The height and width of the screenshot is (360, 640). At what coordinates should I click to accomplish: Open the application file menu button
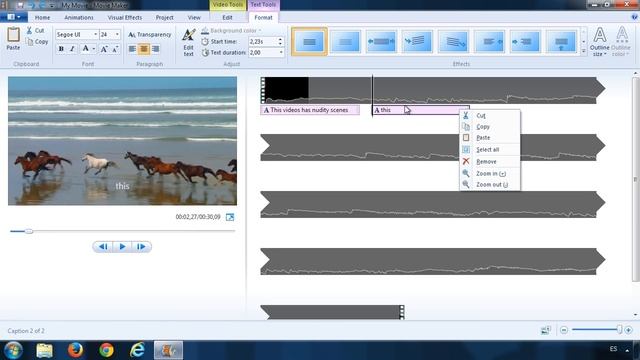[13, 17]
